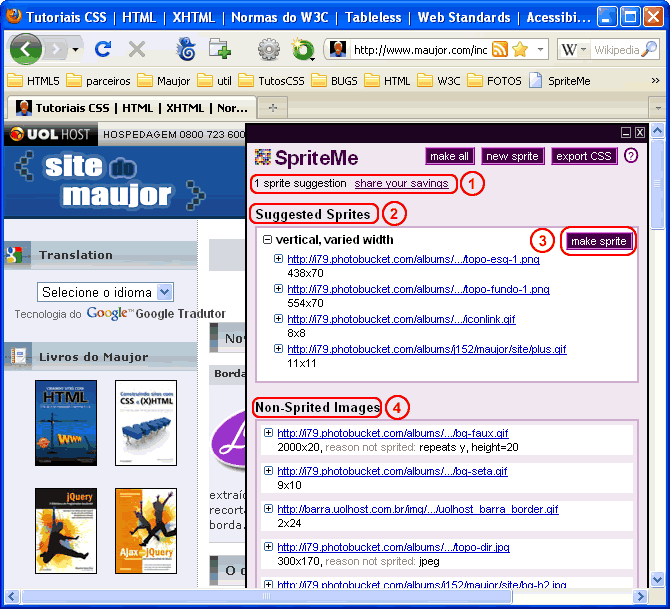
Task: Click the 'export CSS' button
Action: [583, 156]
